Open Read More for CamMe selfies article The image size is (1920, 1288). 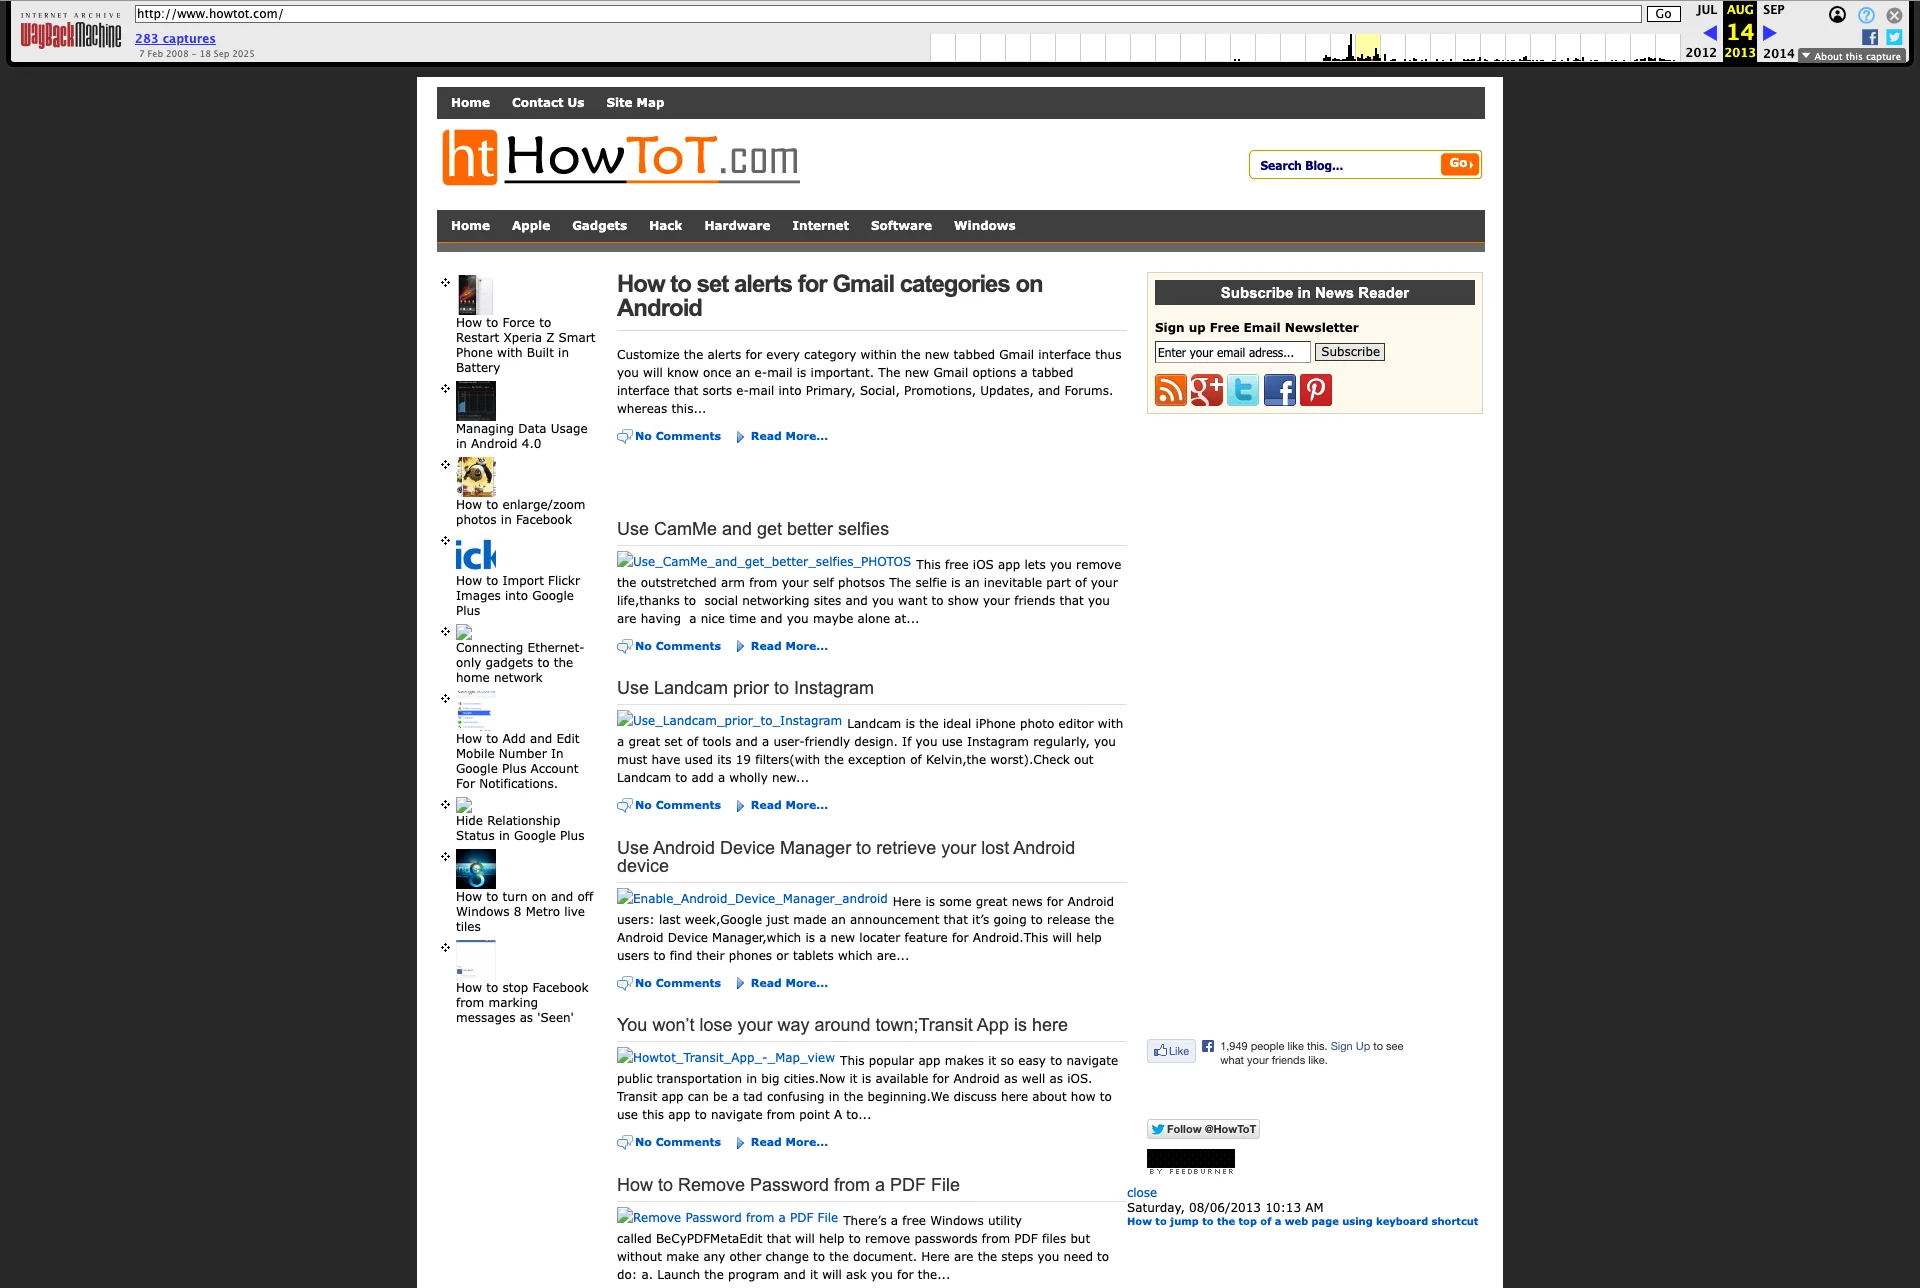(x=788, y=646)
